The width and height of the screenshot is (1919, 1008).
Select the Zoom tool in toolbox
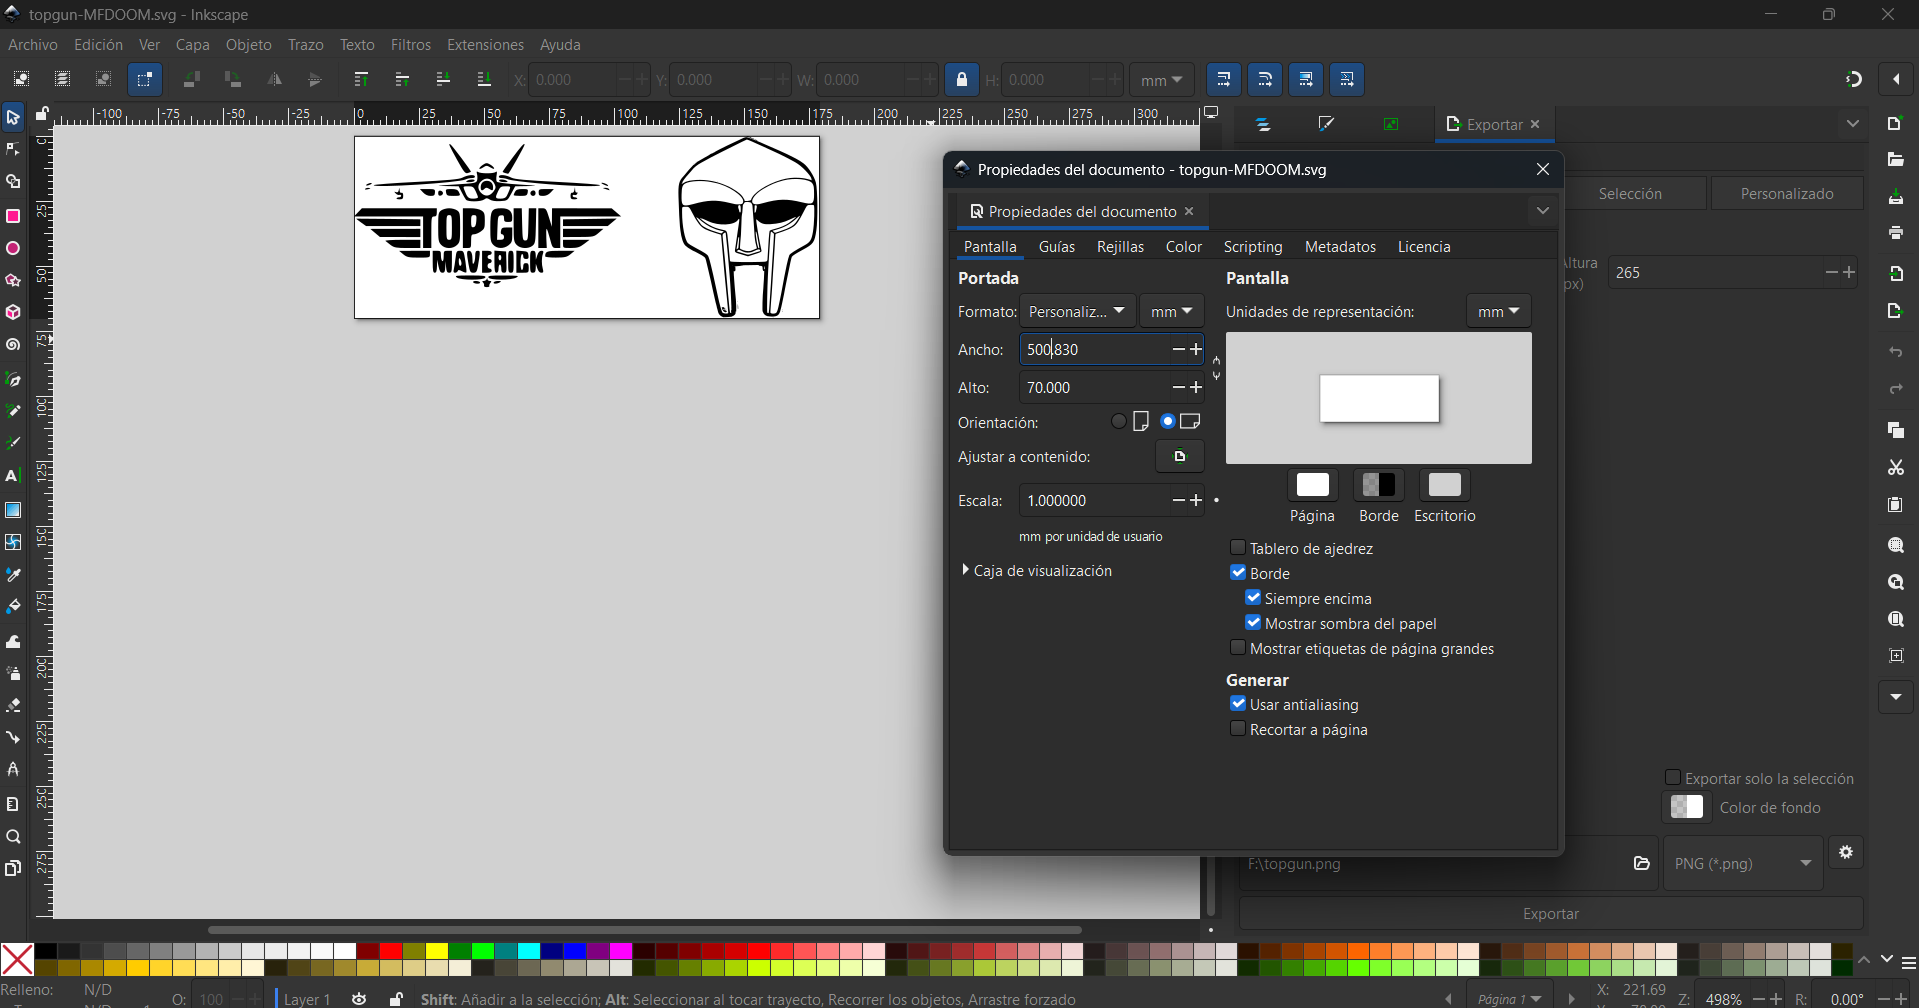(x=13, y=837)
